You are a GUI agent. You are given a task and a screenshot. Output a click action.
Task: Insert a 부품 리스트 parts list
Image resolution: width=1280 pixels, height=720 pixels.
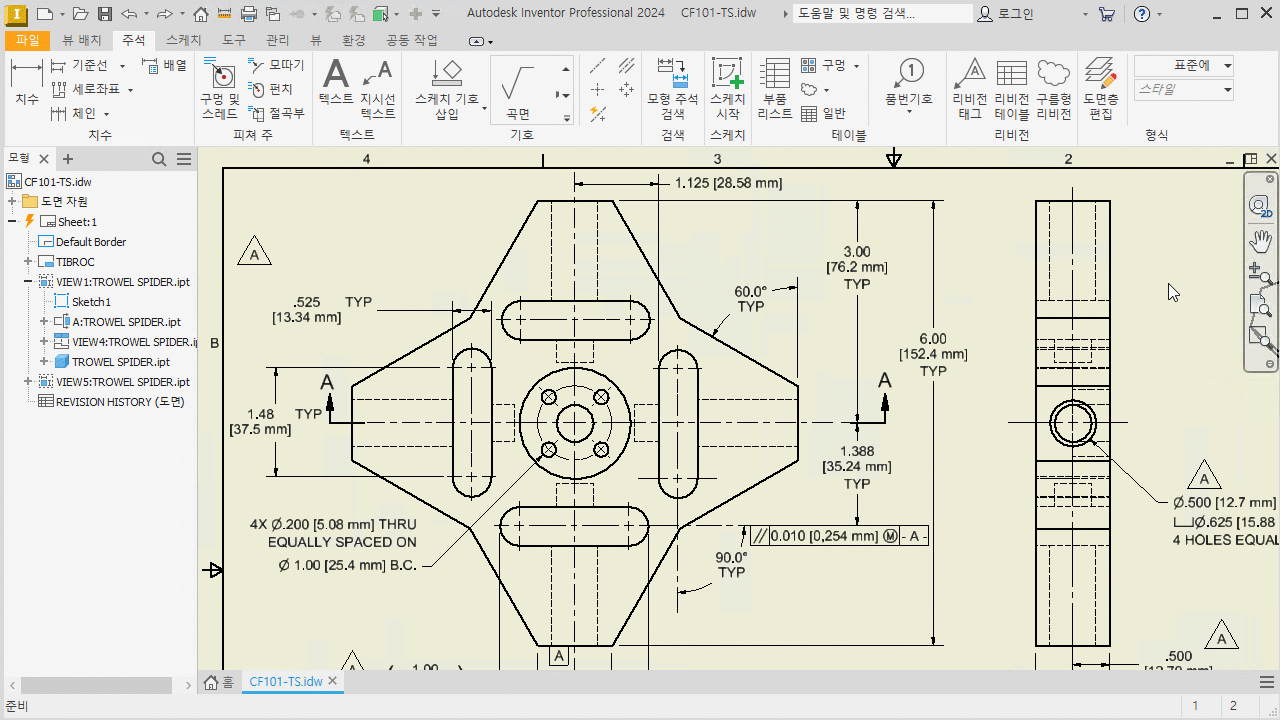click(x=775, y=88)
